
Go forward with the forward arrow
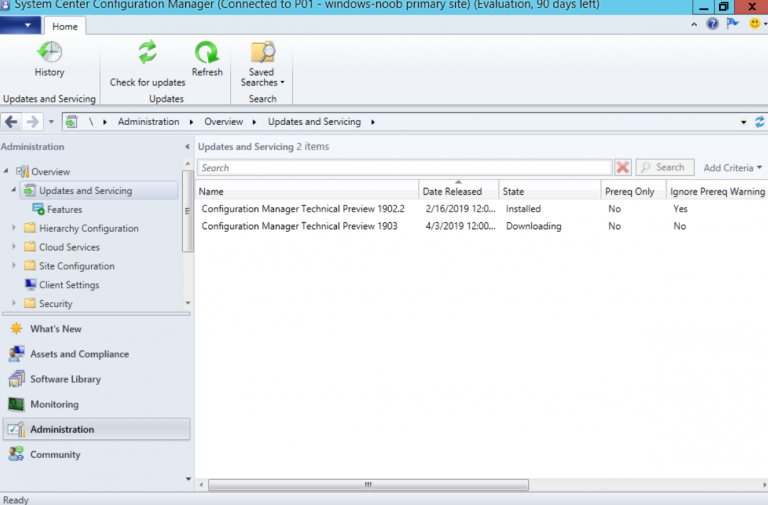32,121
